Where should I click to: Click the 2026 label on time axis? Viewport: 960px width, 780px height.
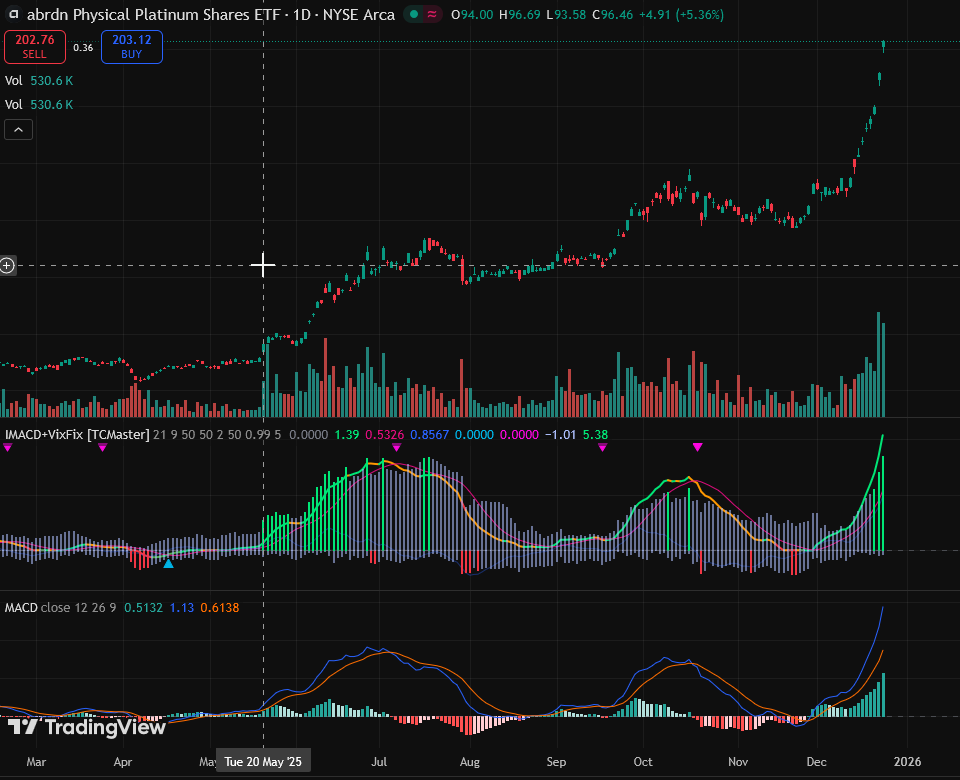[907, 762]
